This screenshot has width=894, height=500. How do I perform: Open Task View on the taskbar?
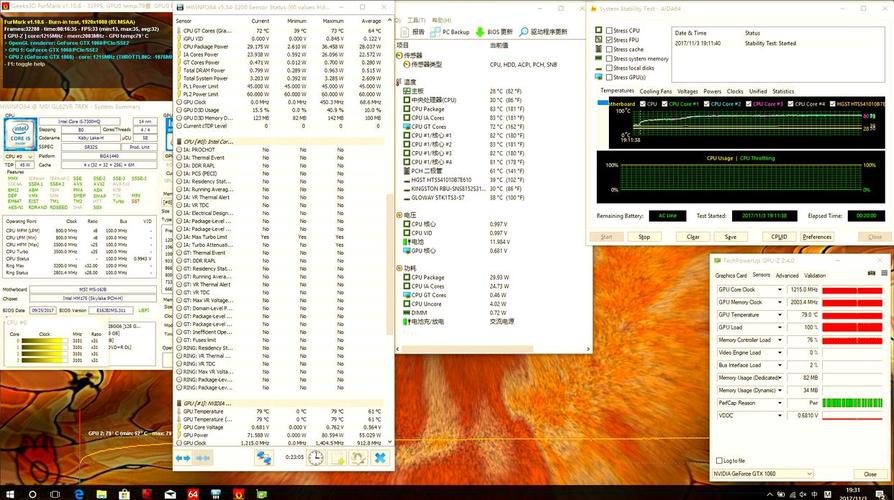55,494
